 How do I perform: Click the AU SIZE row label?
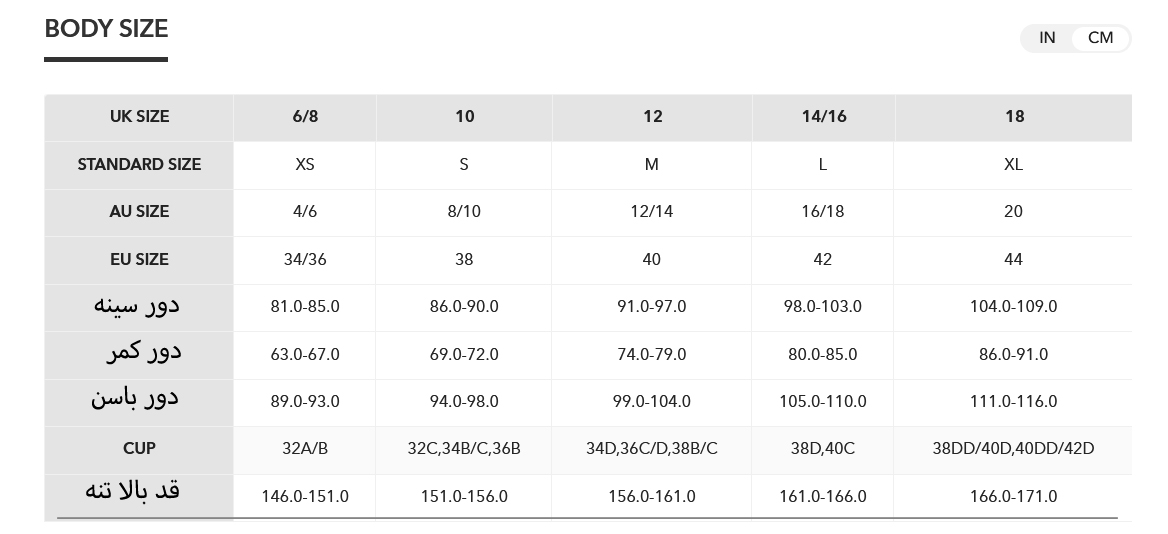point(139,211)
